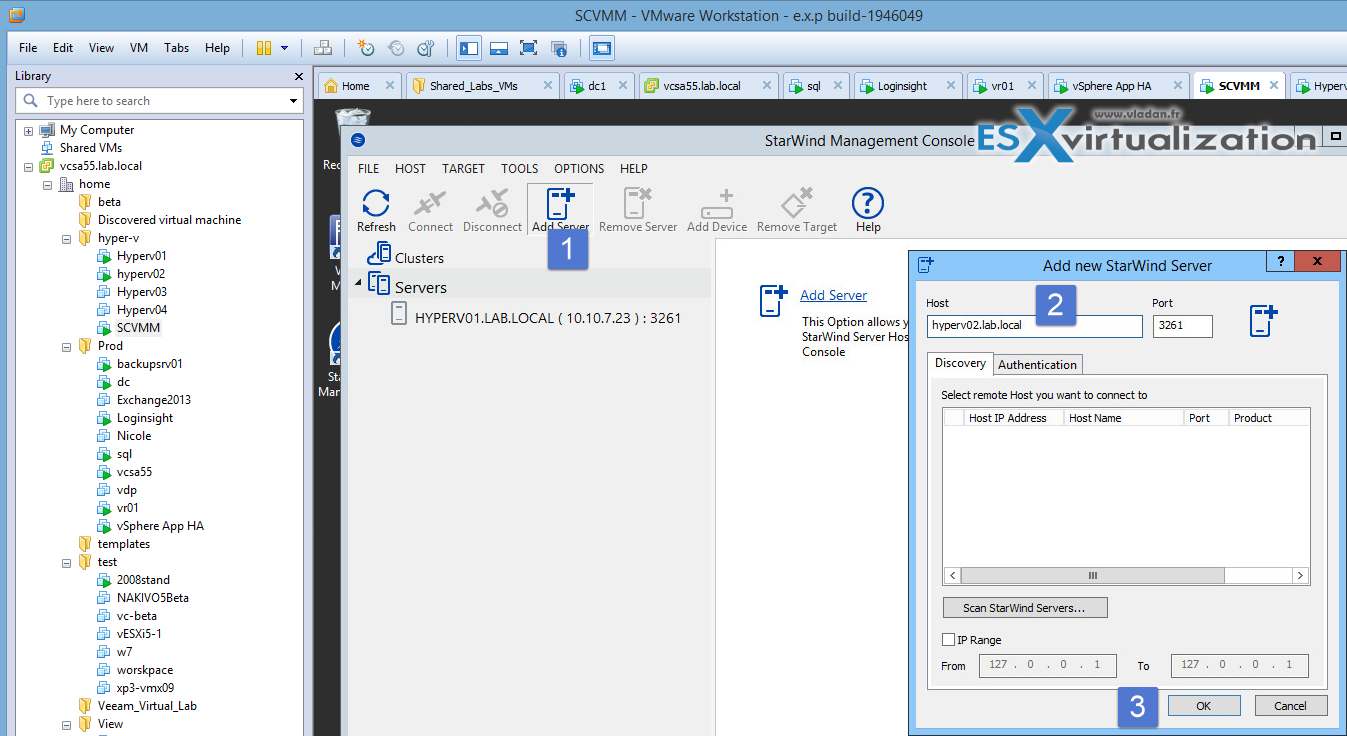The width and height of the screenshot is (1347, 736).
Task: Open StarWind TARGET menu
Action: tap(463, 169)
